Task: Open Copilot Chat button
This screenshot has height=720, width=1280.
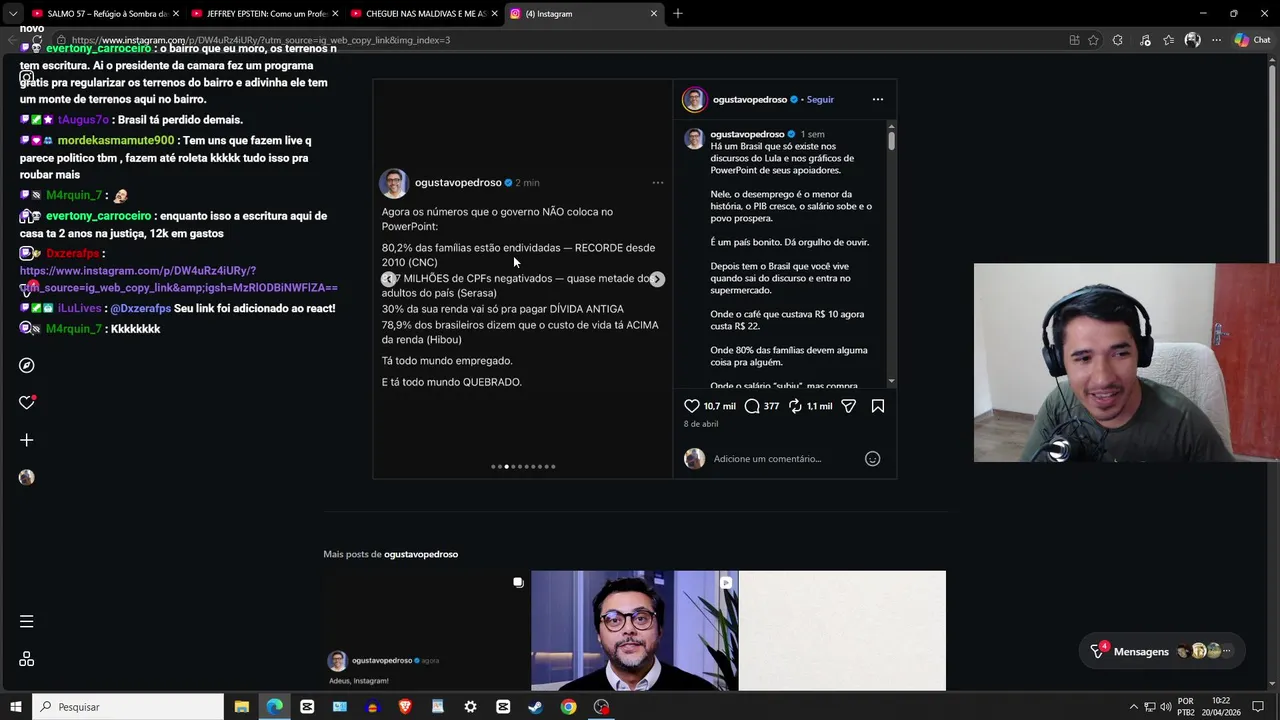Action: click(x=1252, y=40)
